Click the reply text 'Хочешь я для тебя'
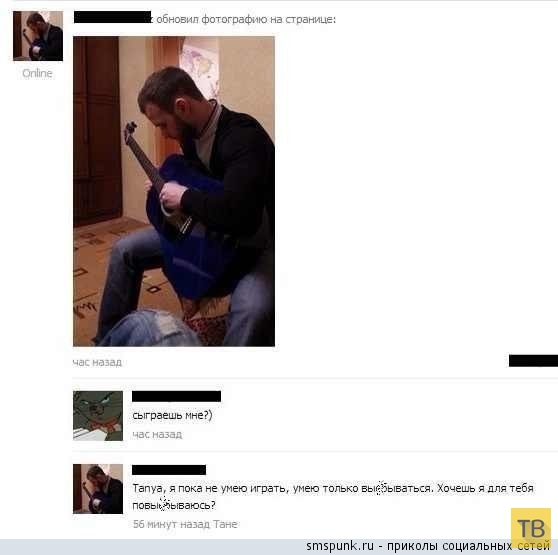The image size is (558, 555). [485, 488]
